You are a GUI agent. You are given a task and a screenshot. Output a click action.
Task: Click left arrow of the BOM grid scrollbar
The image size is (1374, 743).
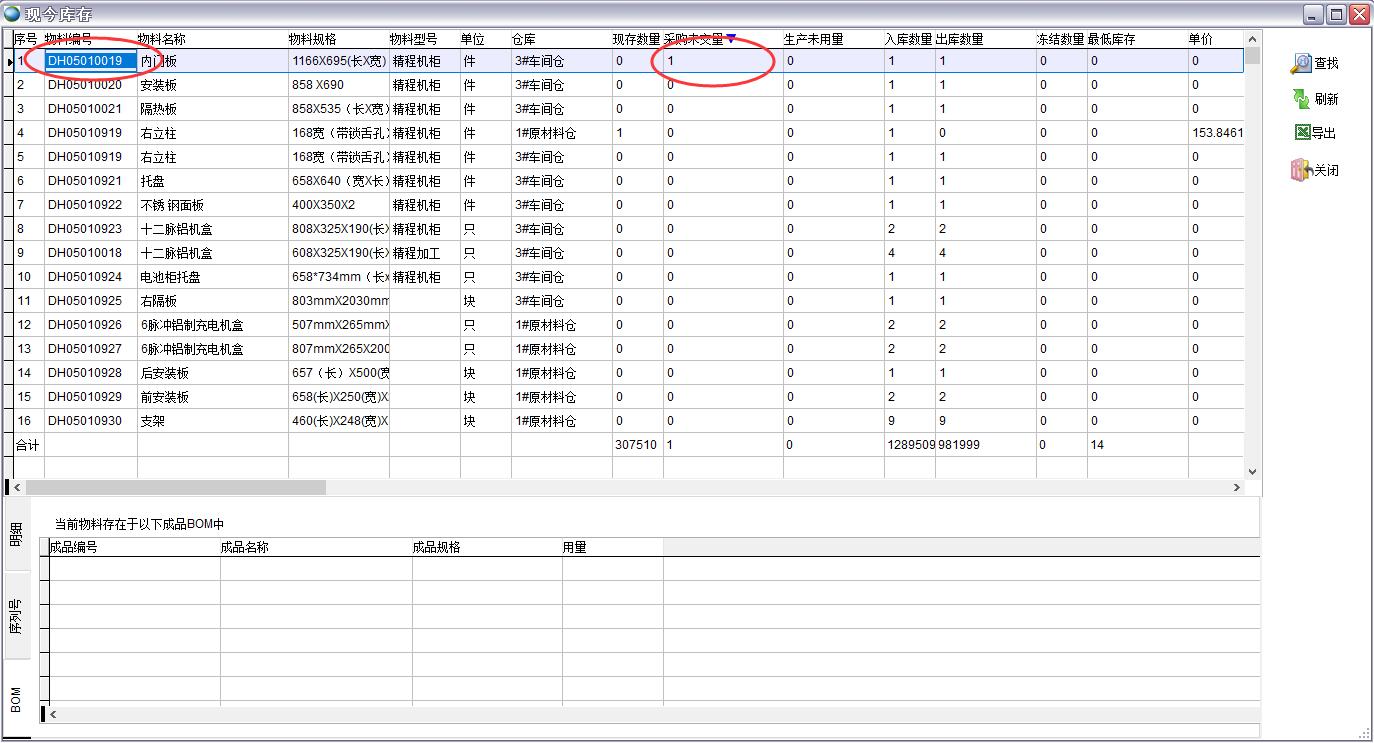tap(52, 714)
